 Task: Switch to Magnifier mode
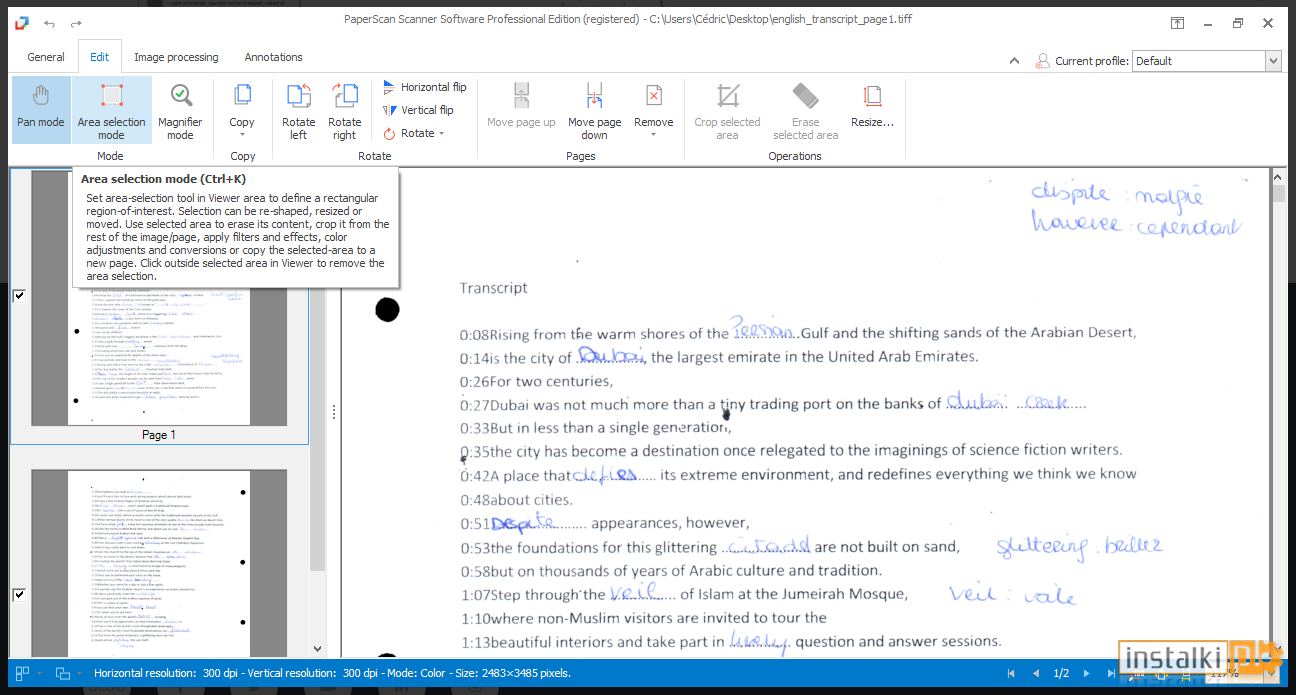(x=180, y=109)
